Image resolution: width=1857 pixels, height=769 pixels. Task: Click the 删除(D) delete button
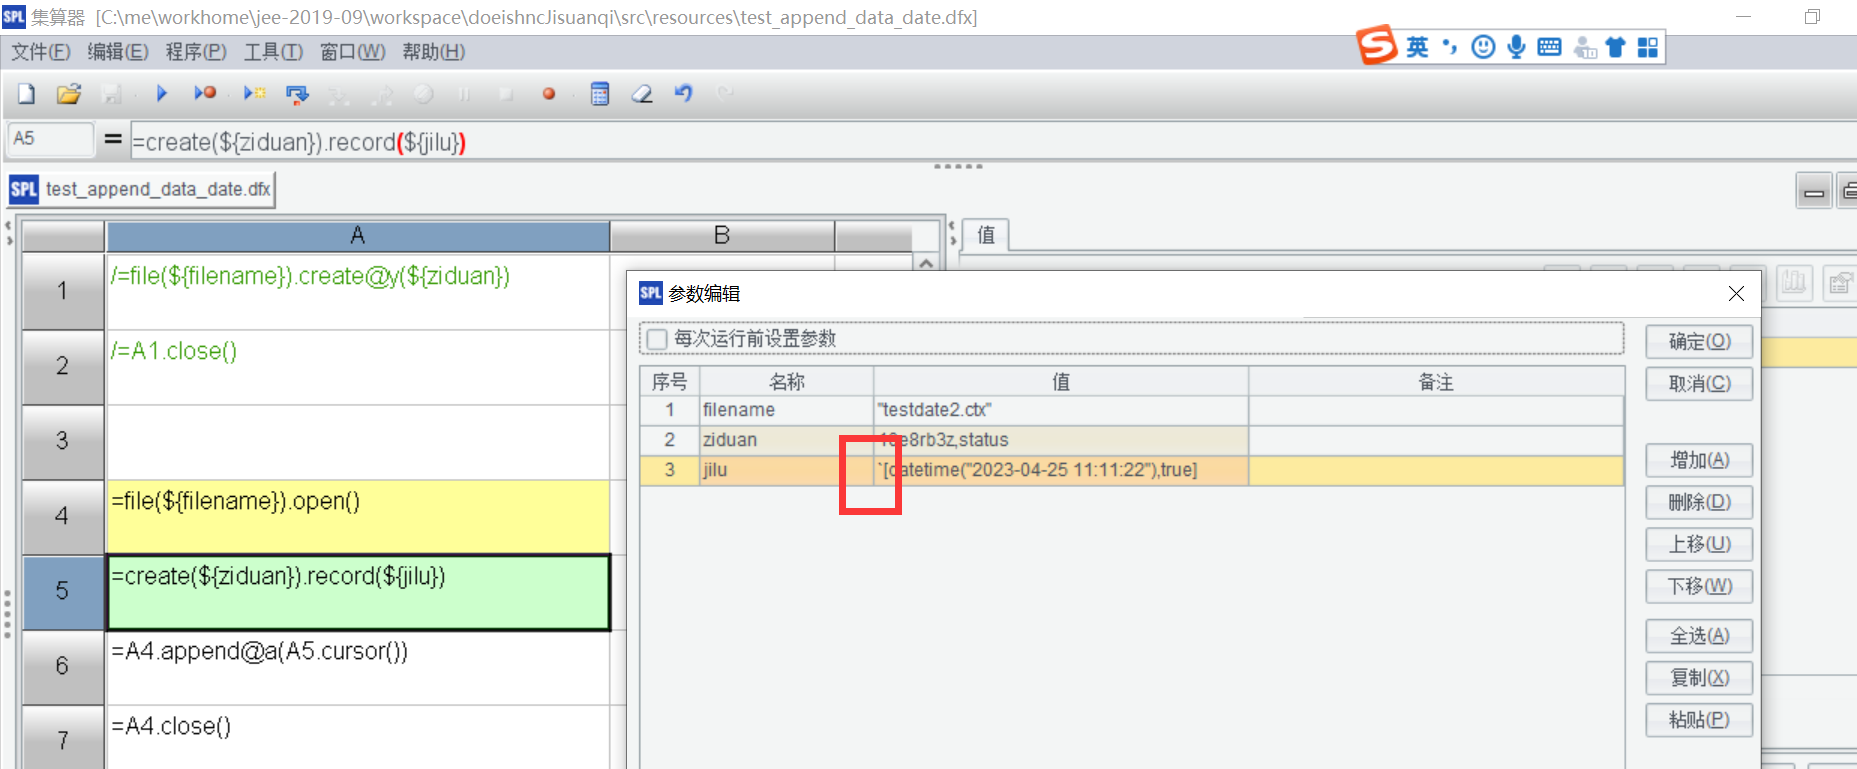click(1699, 502)
